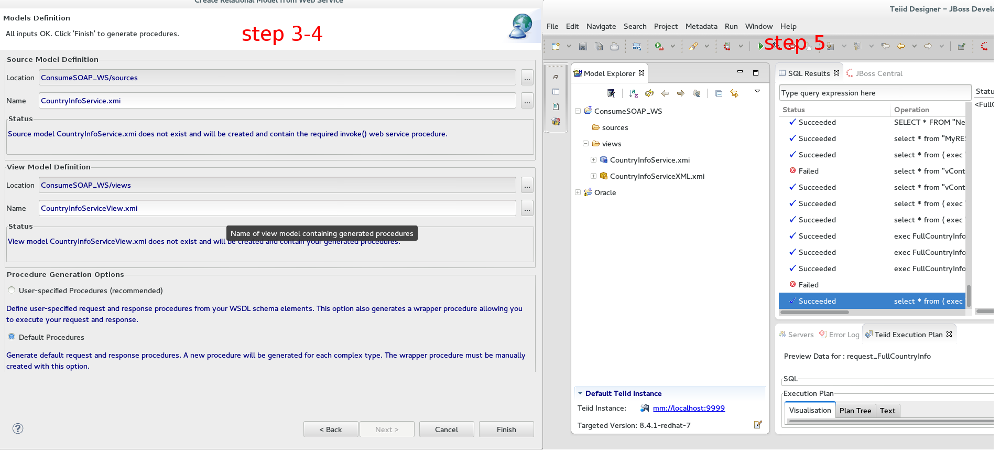Open the Metadata menu
Image resolution: width=1000 pixels, height=451 pixels.
tap(701, 26)
